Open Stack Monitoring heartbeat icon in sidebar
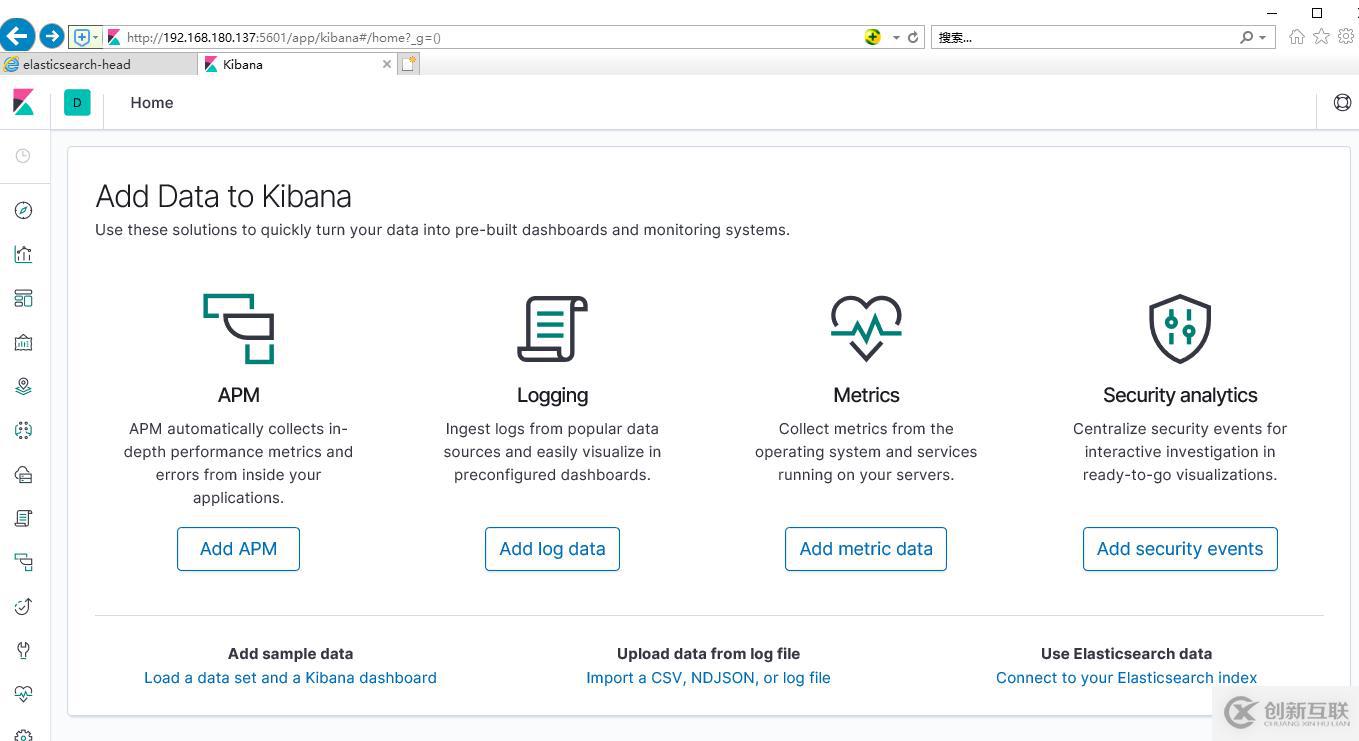 click(23, 694)
